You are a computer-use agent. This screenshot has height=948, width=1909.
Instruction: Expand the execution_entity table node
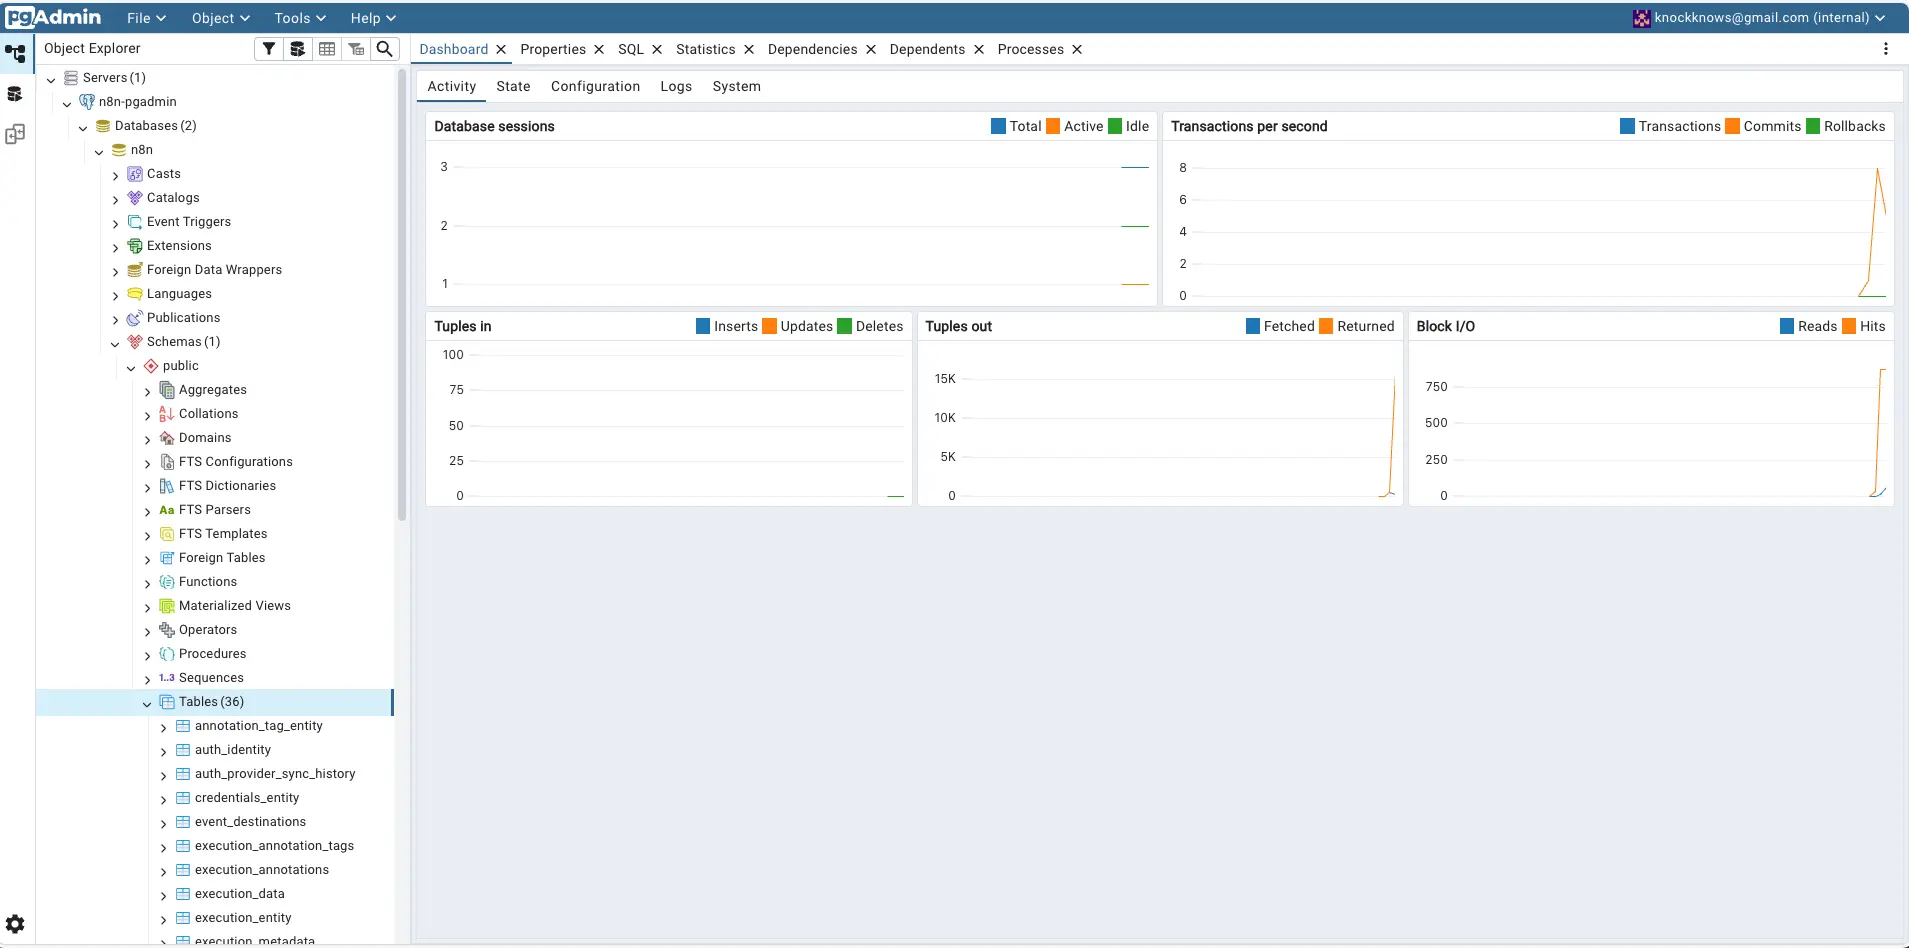161,918
